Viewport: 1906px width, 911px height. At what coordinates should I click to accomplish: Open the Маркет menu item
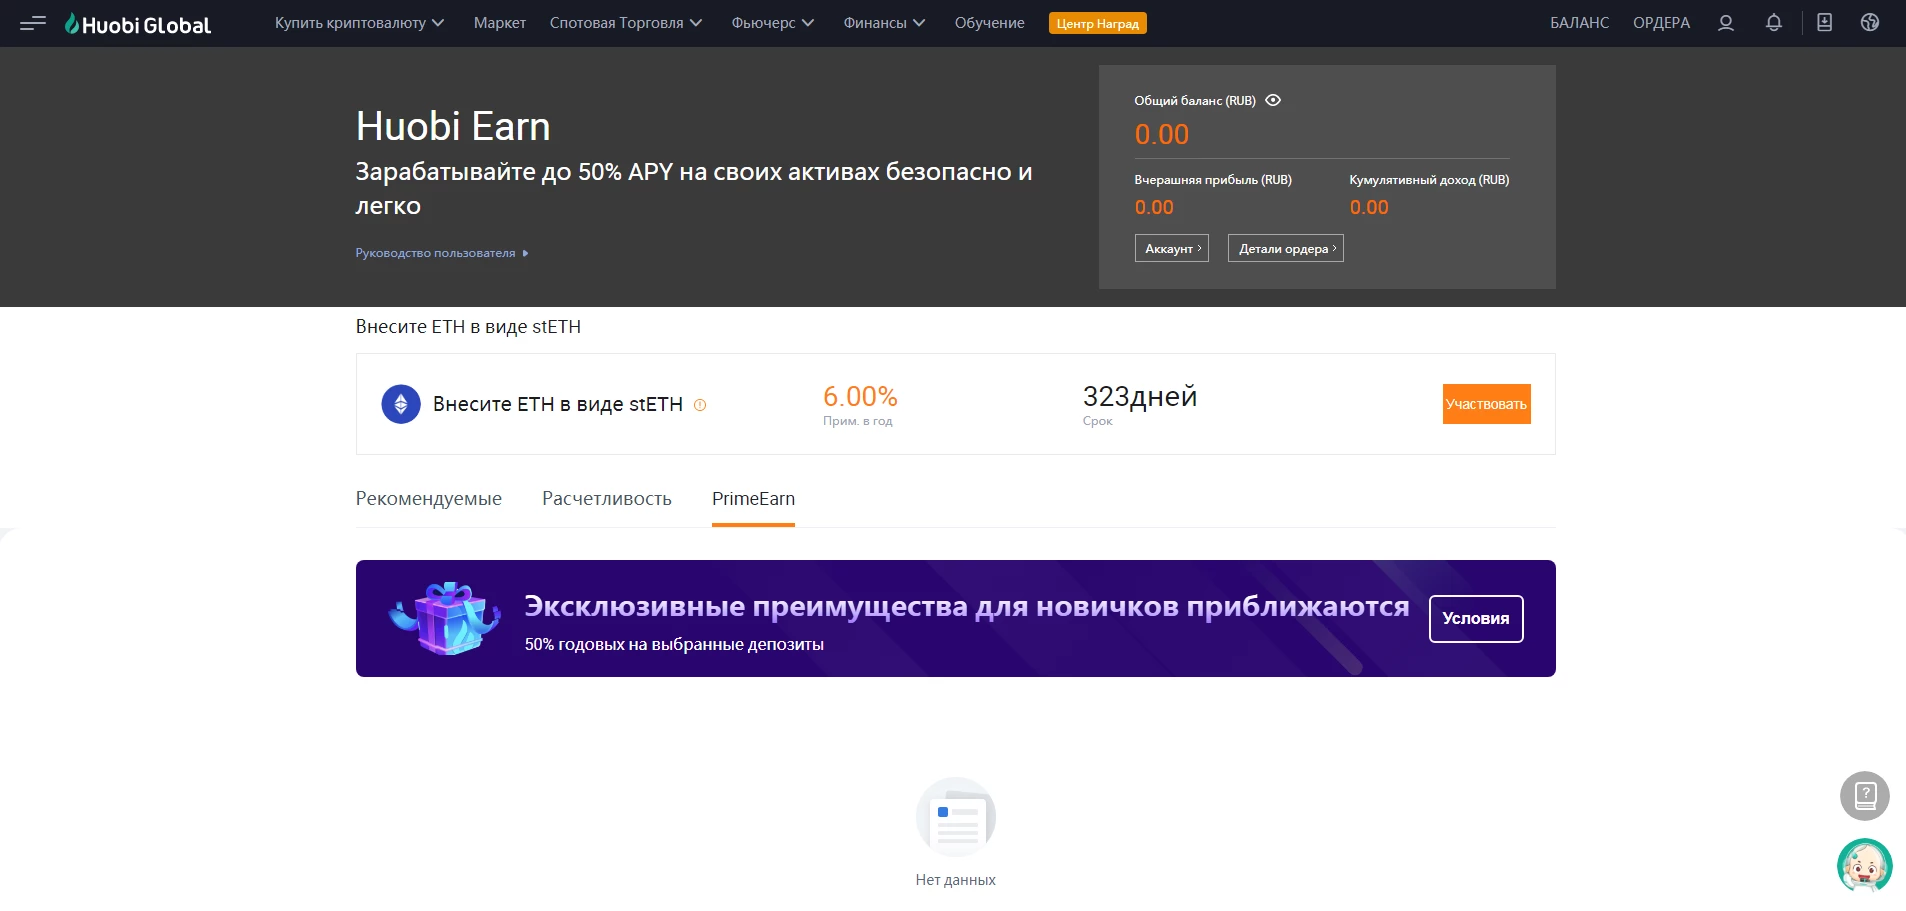click(499, 23)
